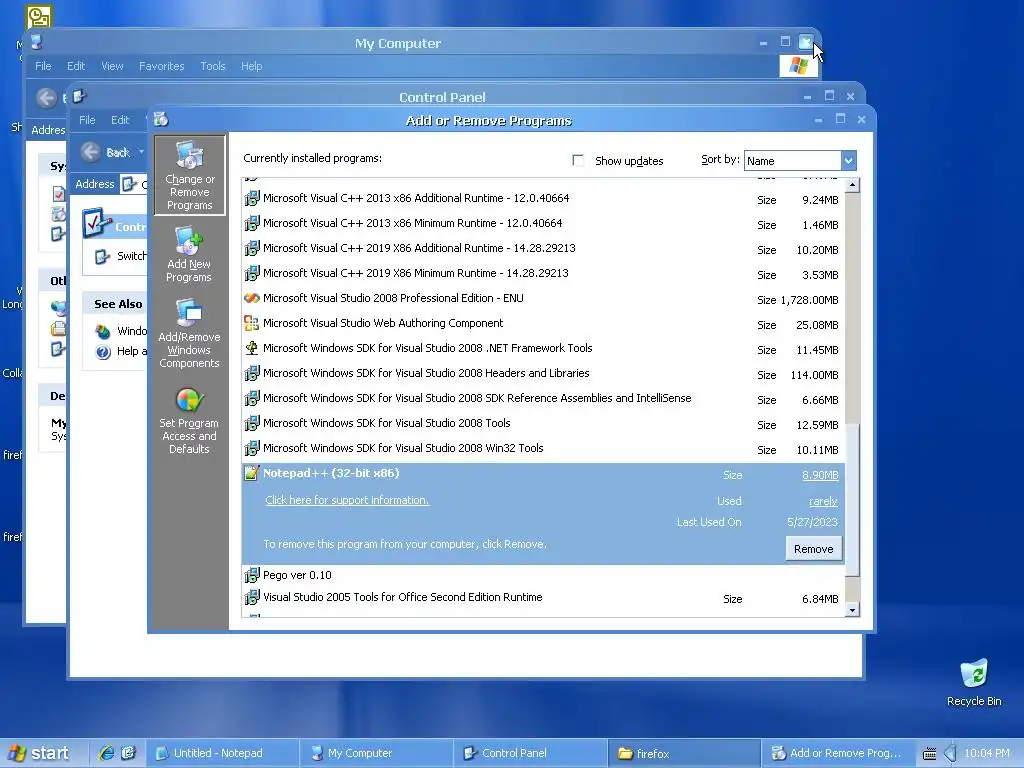This screenshot has height=768, width=1024.
Task: Open Add New Programs sidebar icon
Action: point(189,254)
